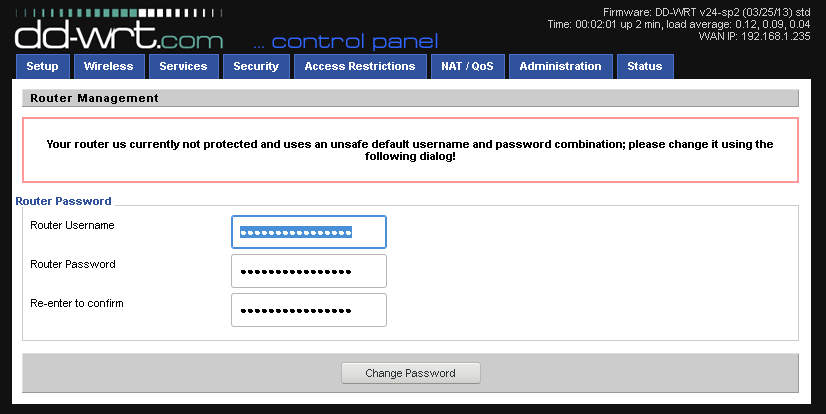
Task: Click the control panel header text
Action: click(x=346, y=41)
